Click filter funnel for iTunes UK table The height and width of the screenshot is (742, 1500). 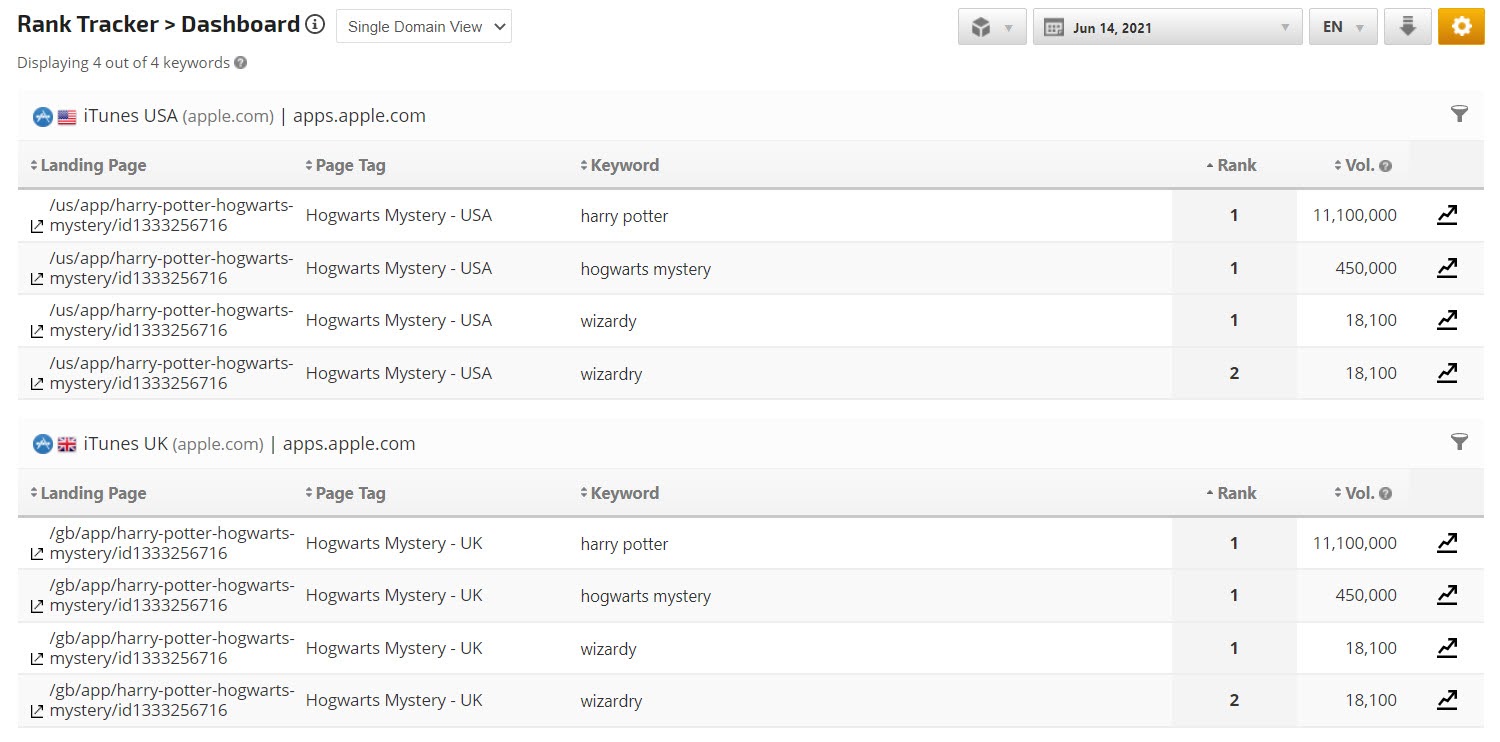pyautogui.click(x=1459, y=441)
